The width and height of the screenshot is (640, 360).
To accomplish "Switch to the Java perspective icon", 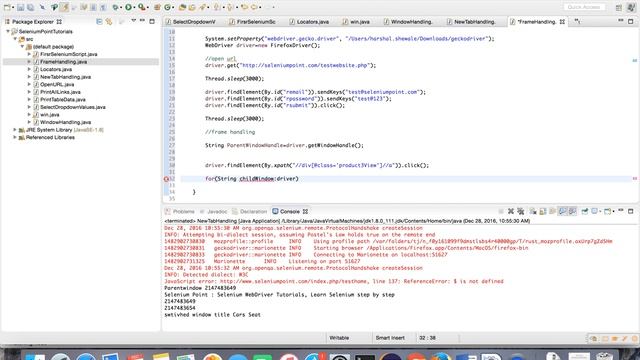I will pyautogui.click(x=631, y=7).
